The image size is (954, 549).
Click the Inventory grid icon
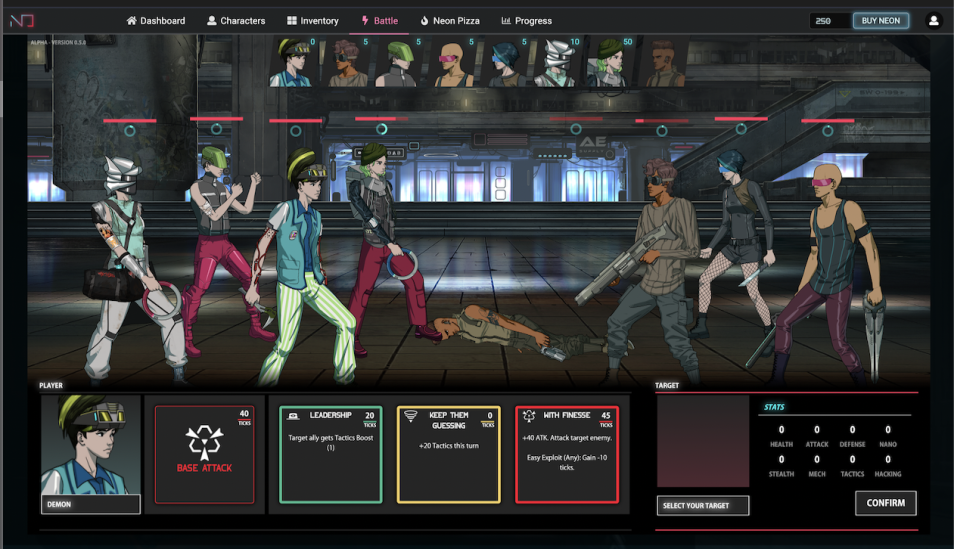click(x=292, y=21)
